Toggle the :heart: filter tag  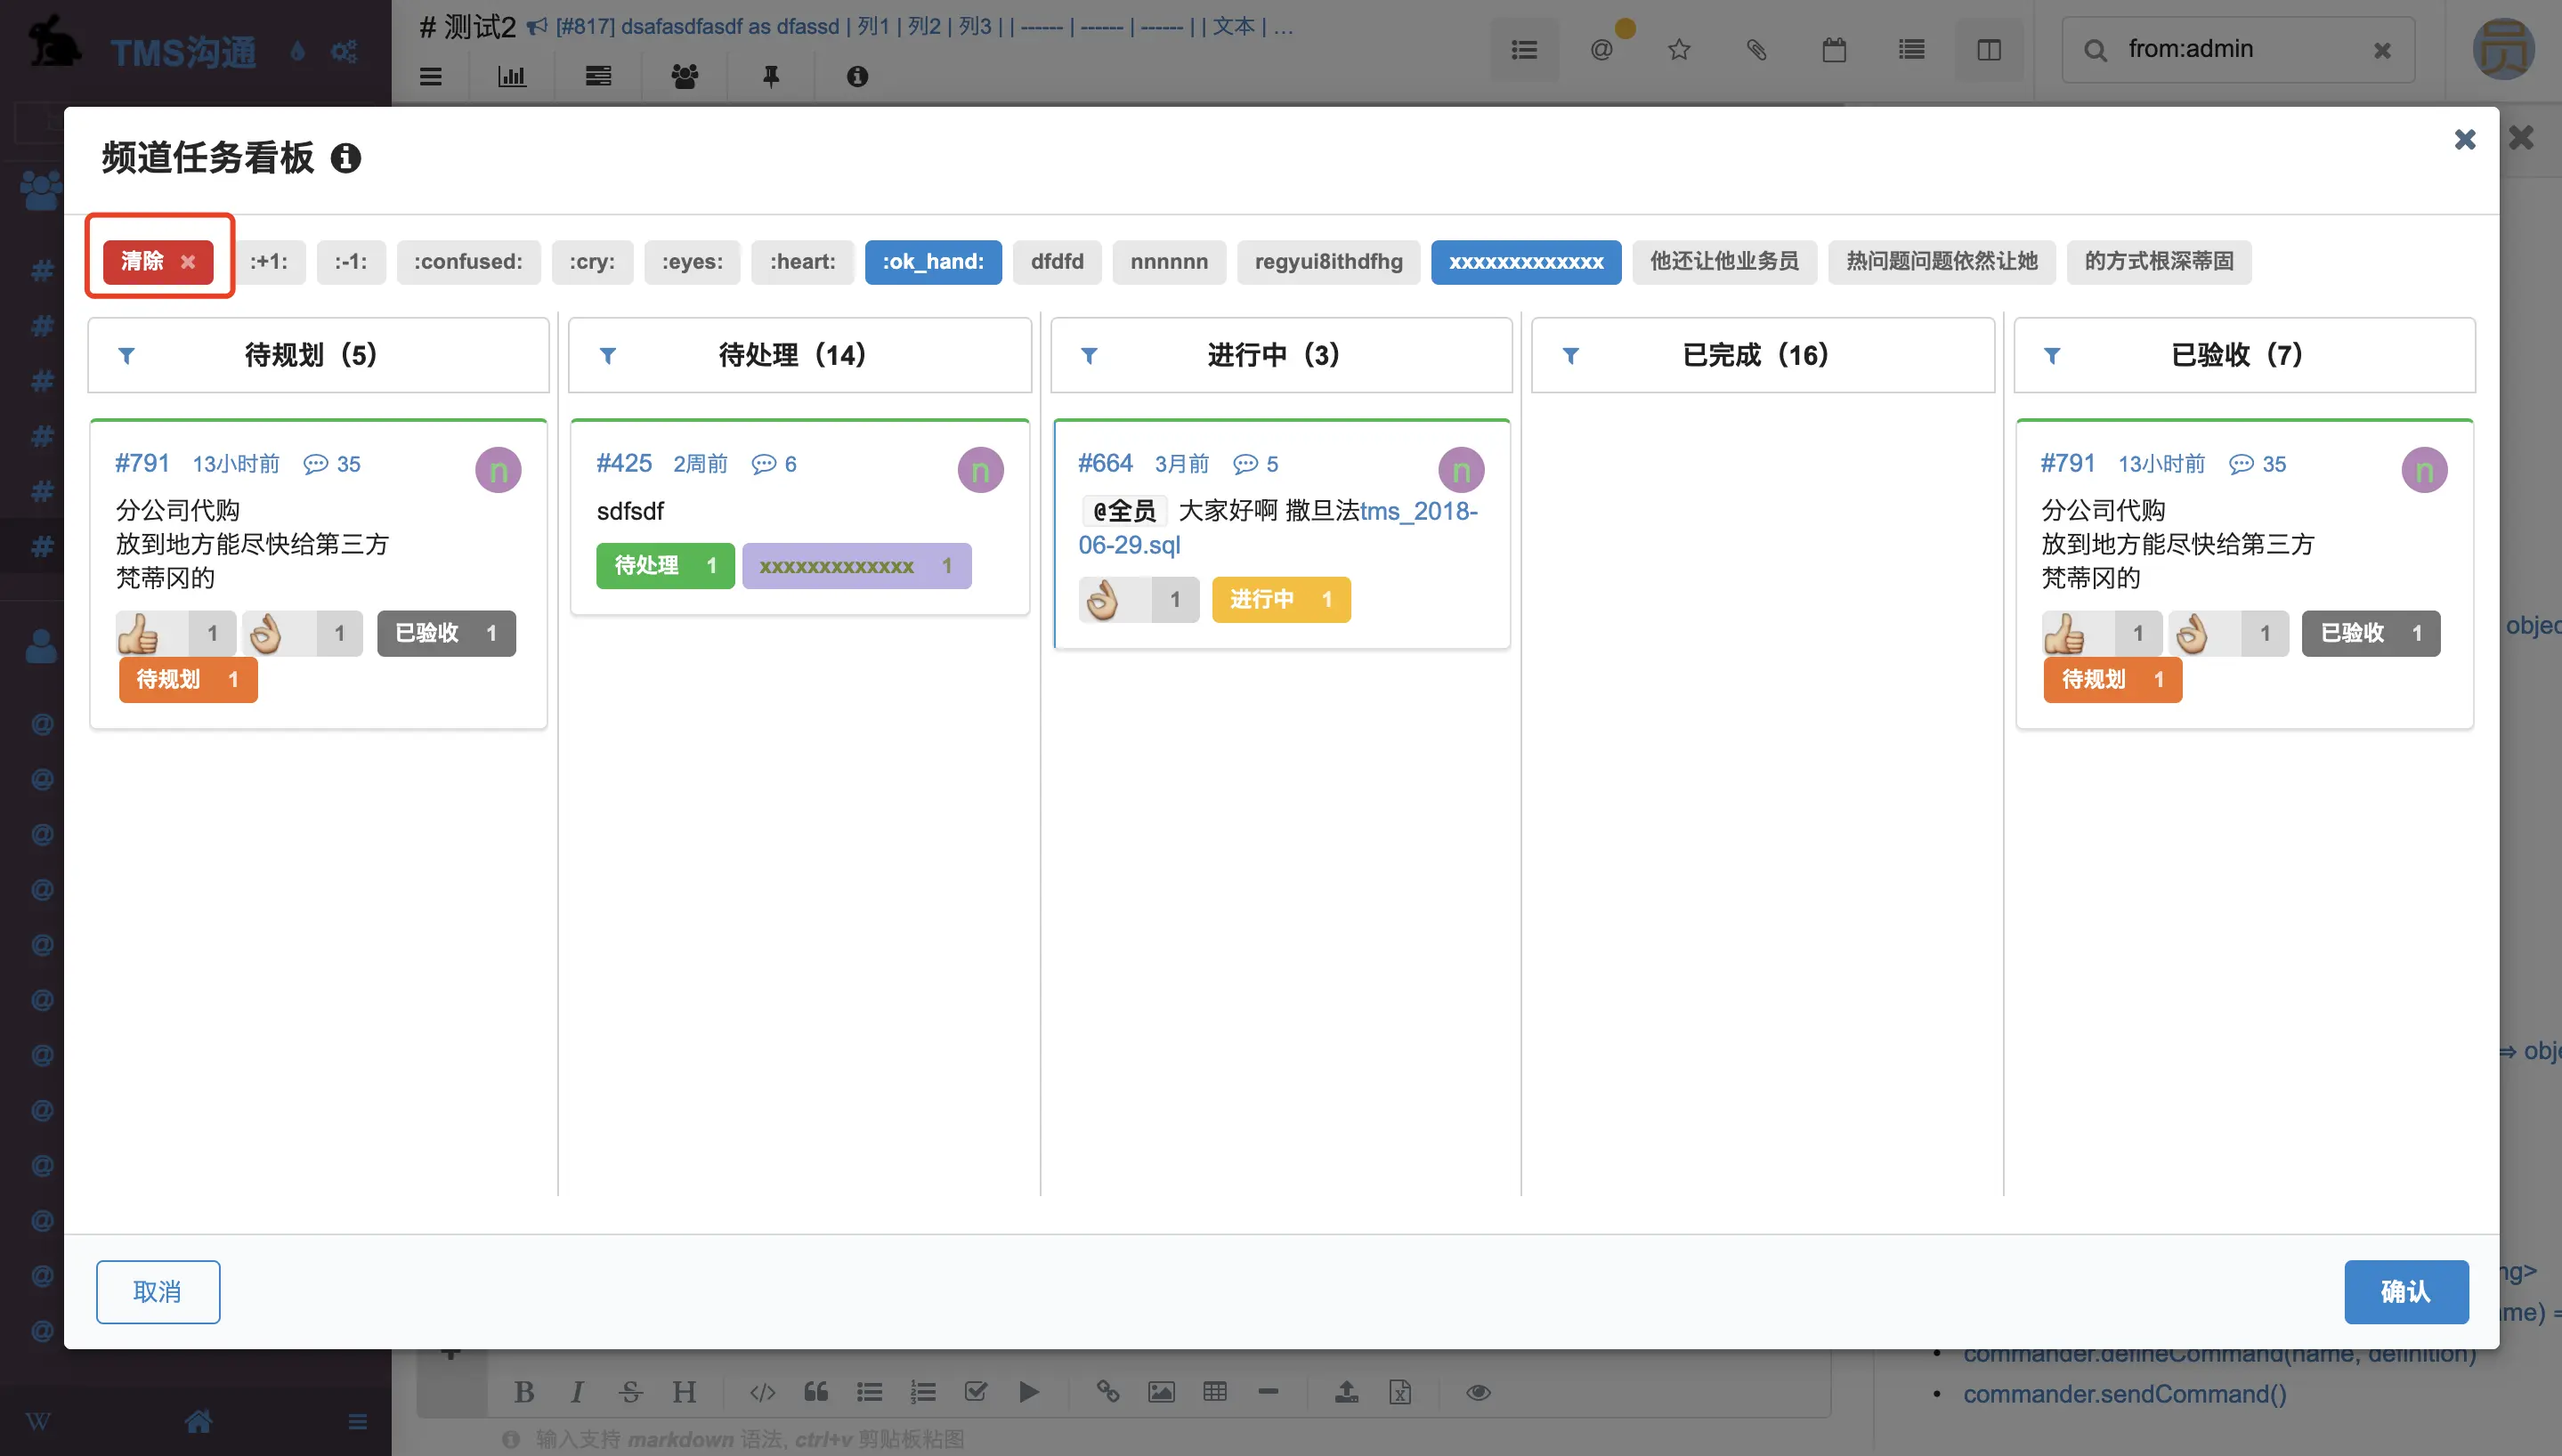803,262
